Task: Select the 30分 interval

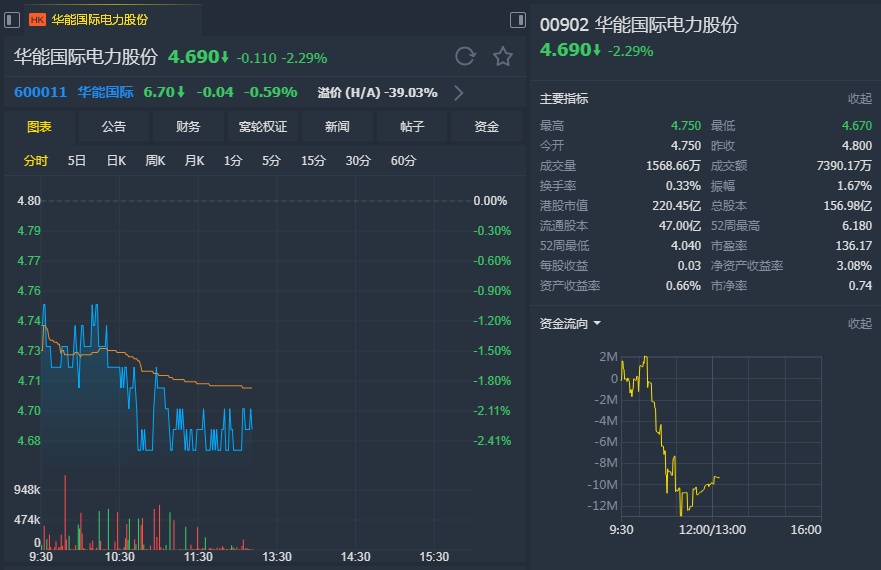Action: (358, 161)
